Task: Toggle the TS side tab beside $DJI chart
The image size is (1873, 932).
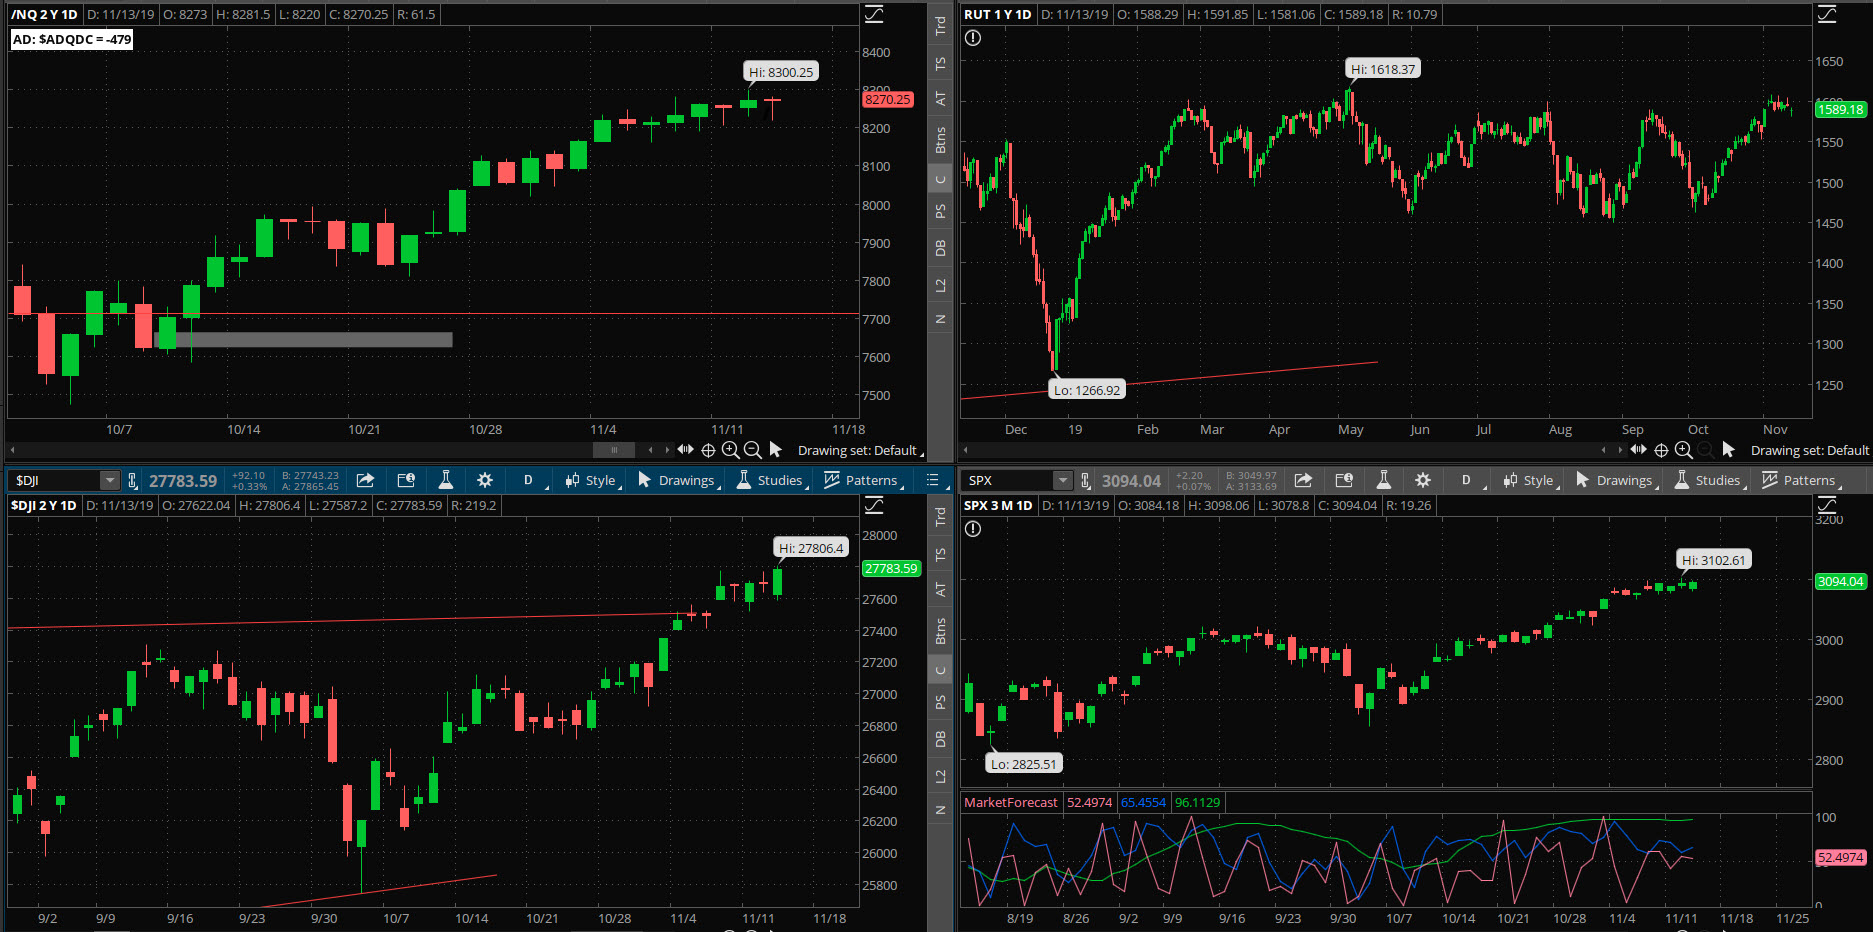Action: (940, 554)
